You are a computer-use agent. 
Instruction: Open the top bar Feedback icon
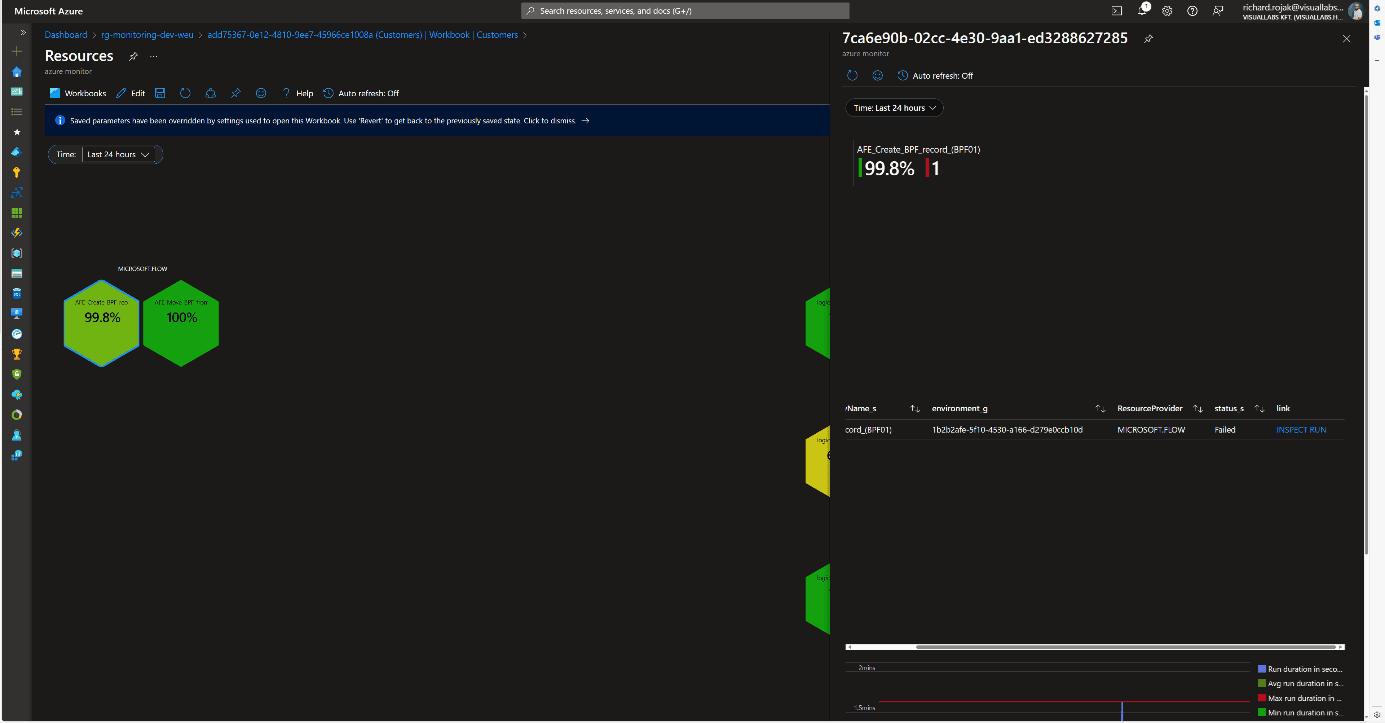pyautogui.click(x=1217, y=11)
